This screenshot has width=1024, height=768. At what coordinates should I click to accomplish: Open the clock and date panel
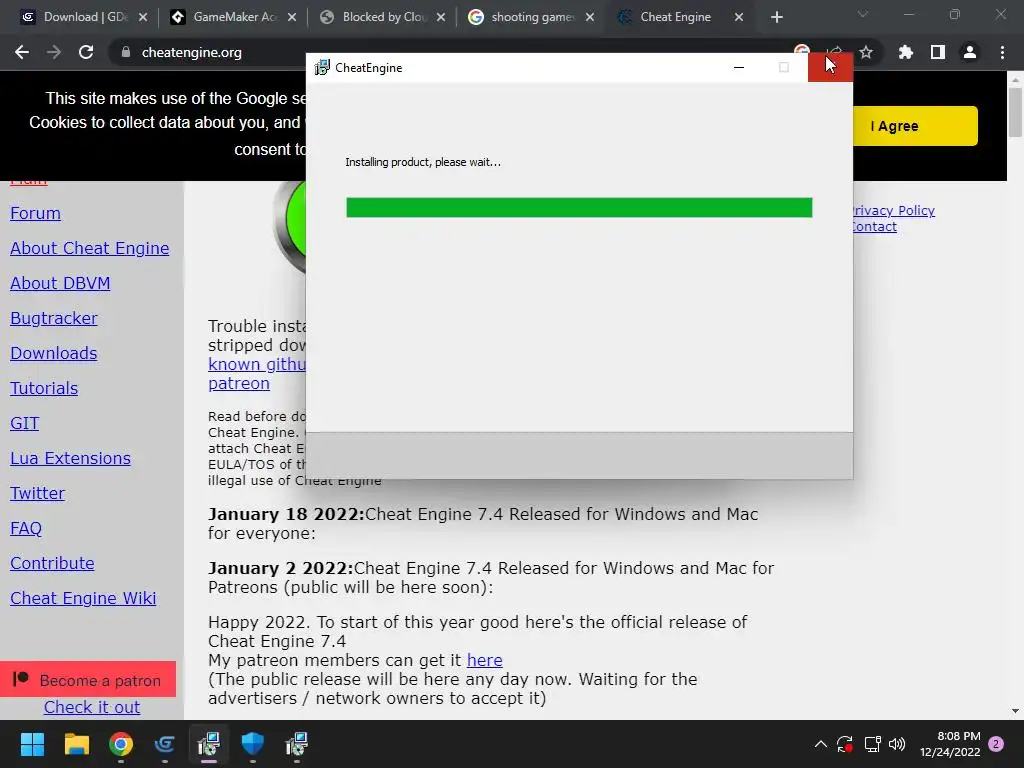click(x=950, y=744)
